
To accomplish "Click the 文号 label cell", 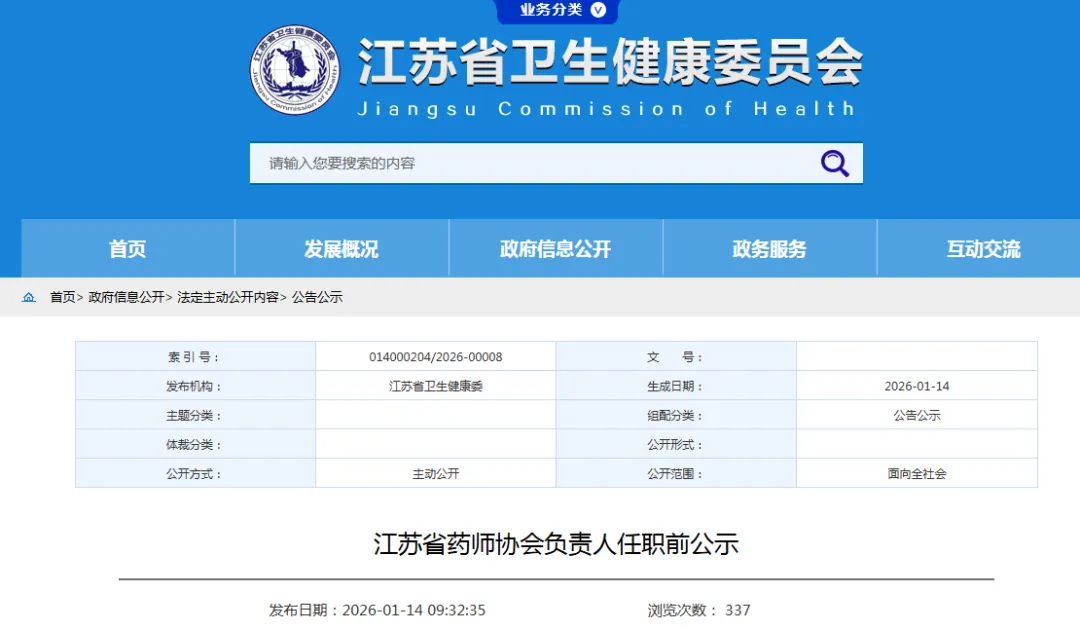I will pyautogui.click(x=676, y=357).
